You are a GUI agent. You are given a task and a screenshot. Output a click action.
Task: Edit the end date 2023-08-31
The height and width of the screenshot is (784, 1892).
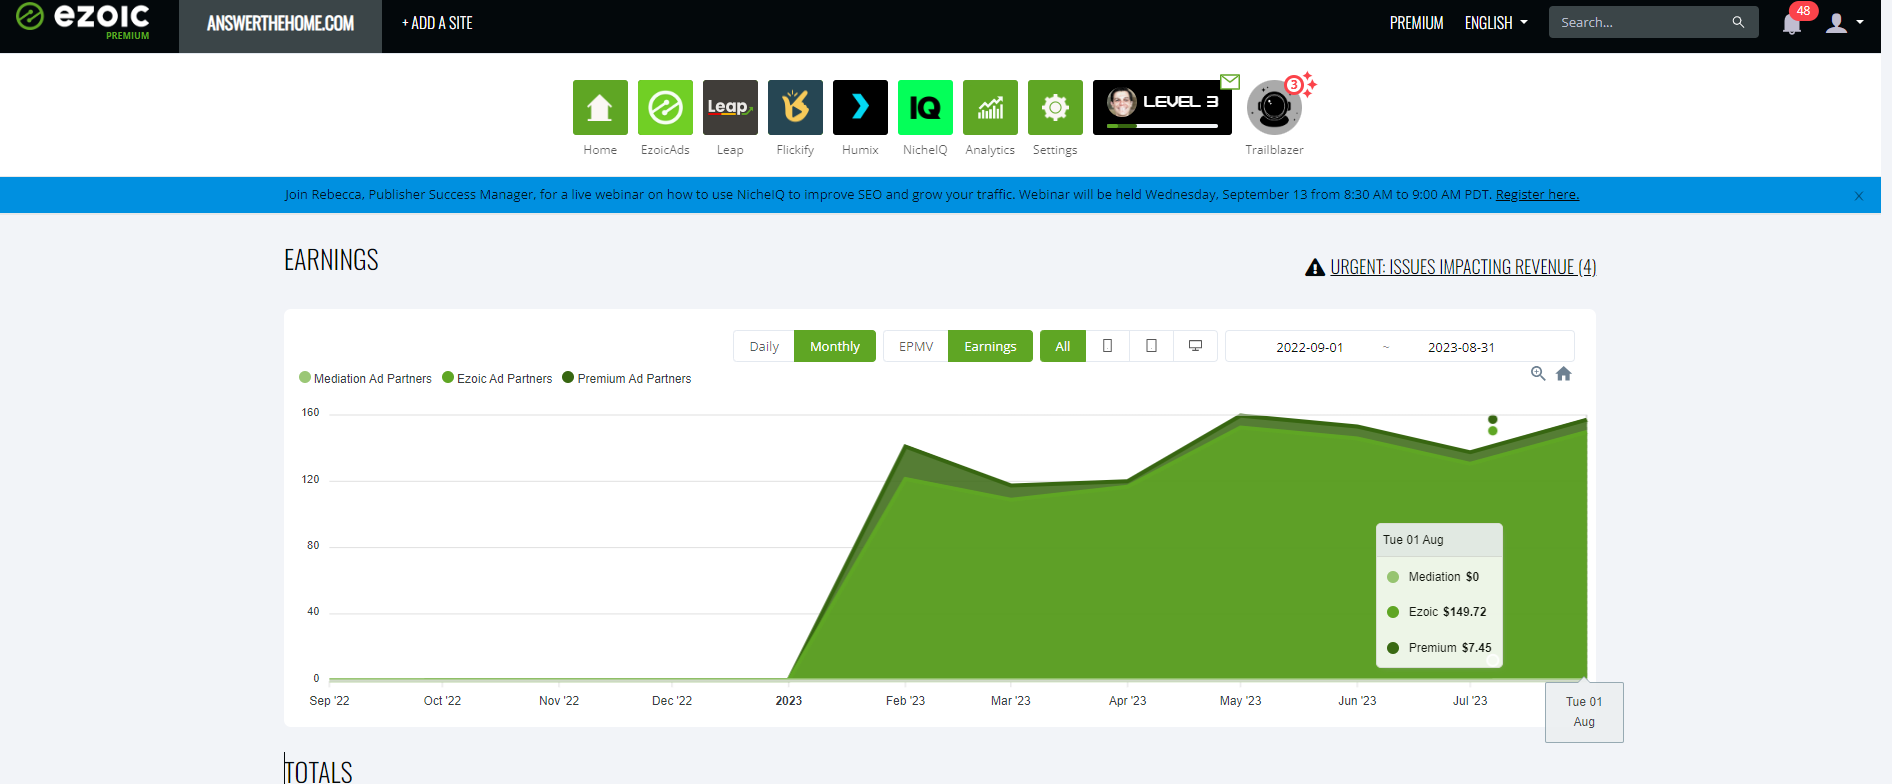pos(1461,347)
